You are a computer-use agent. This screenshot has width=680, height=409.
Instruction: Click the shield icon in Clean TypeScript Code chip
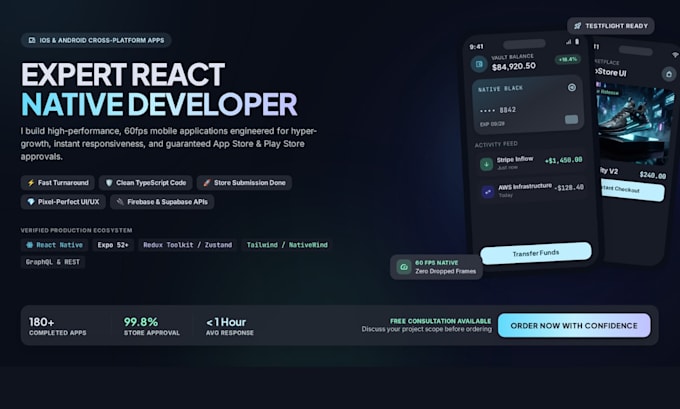pyautogui.click(x=109, y=183)
